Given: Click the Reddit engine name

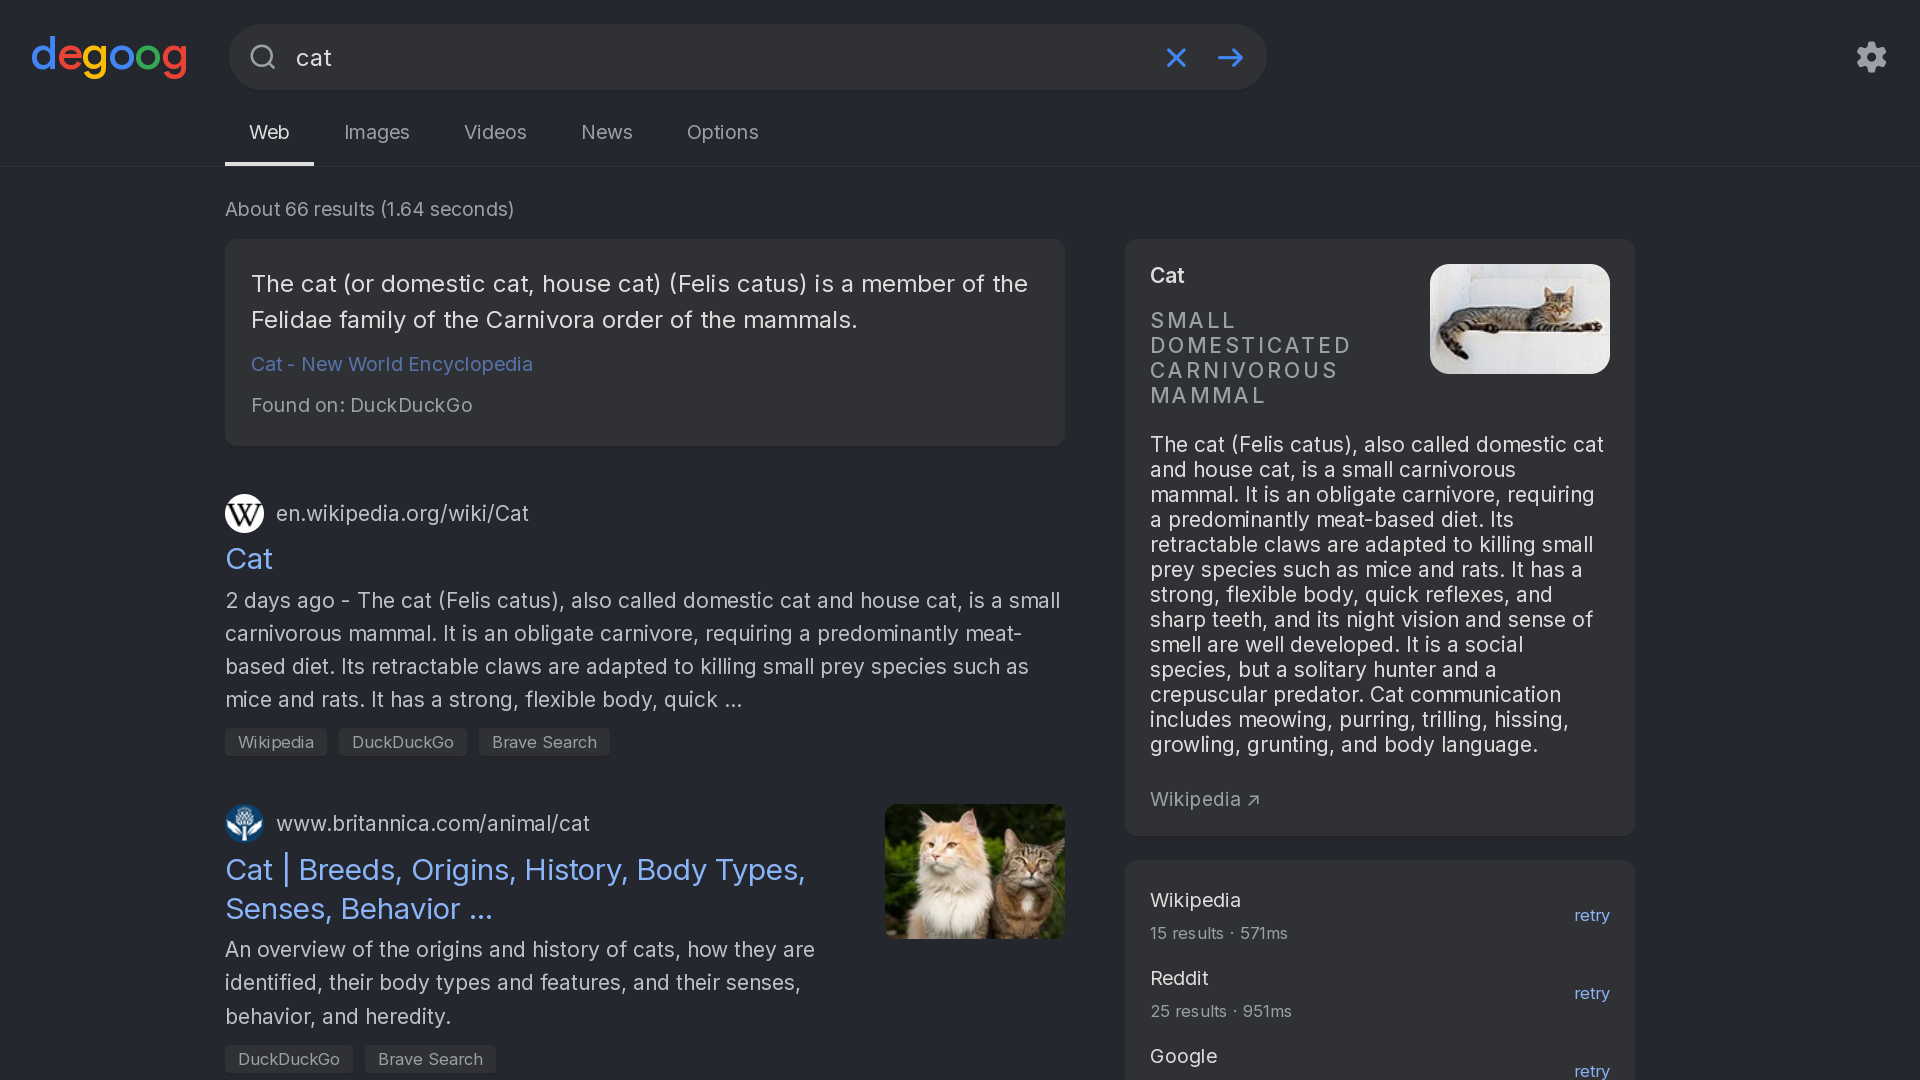Looking at the screenshot, I should coord(1179,978).
